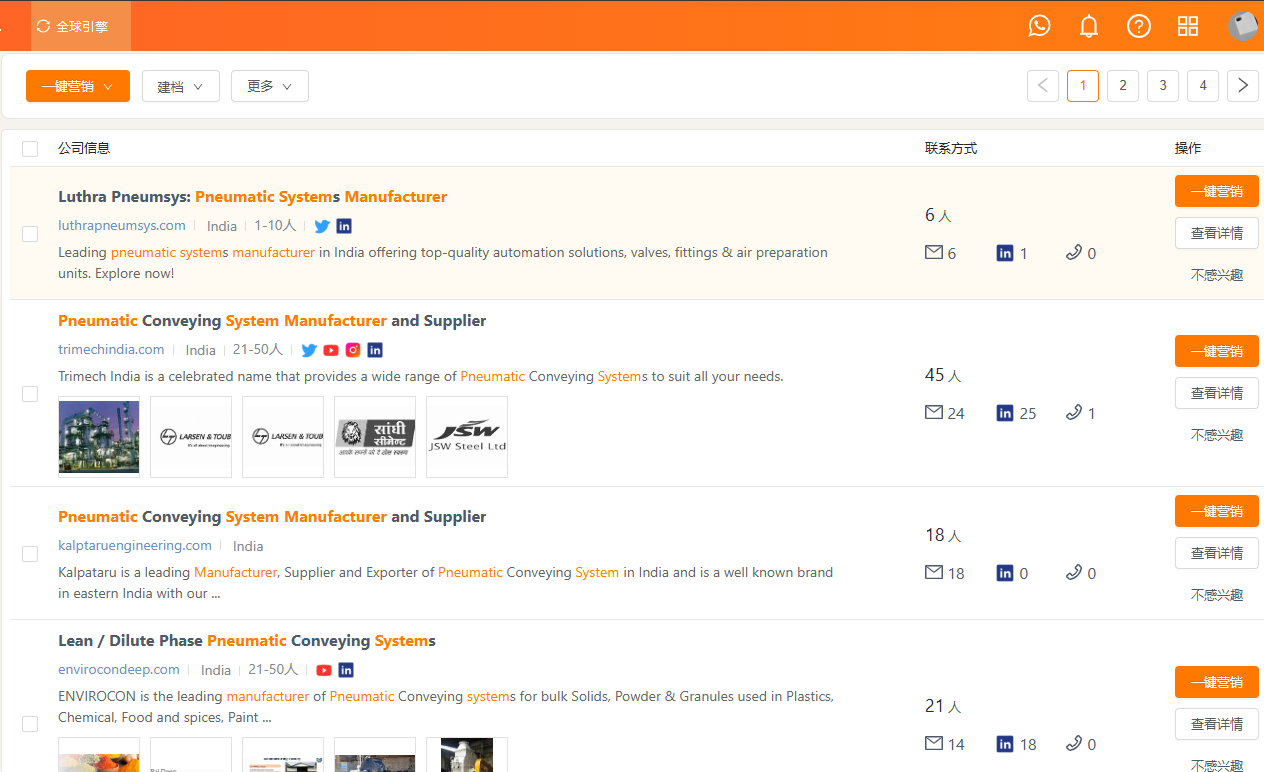Click LinkedIn contact count icon for Luthra Pneumsys
The width and height of the screenshot is (1264, 772).
[x=1005, y=253]
